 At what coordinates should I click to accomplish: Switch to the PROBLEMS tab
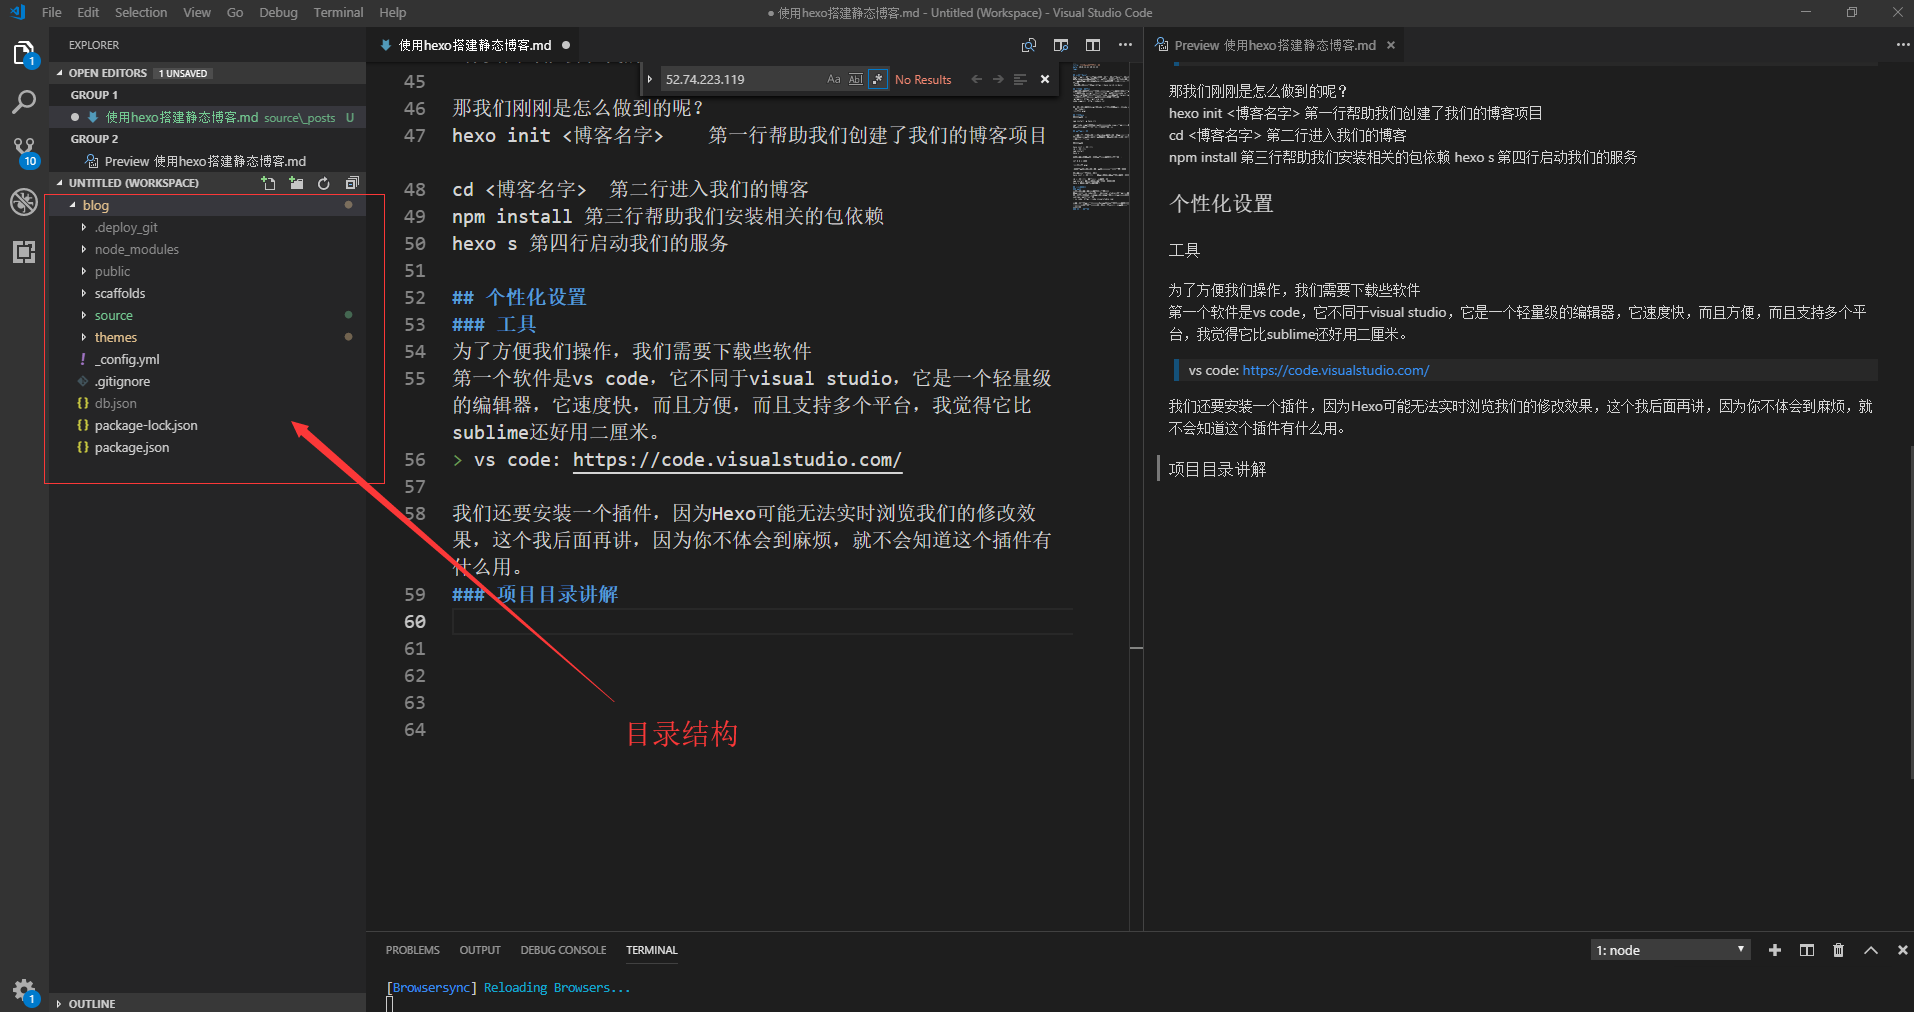click(x=412, y=950)
